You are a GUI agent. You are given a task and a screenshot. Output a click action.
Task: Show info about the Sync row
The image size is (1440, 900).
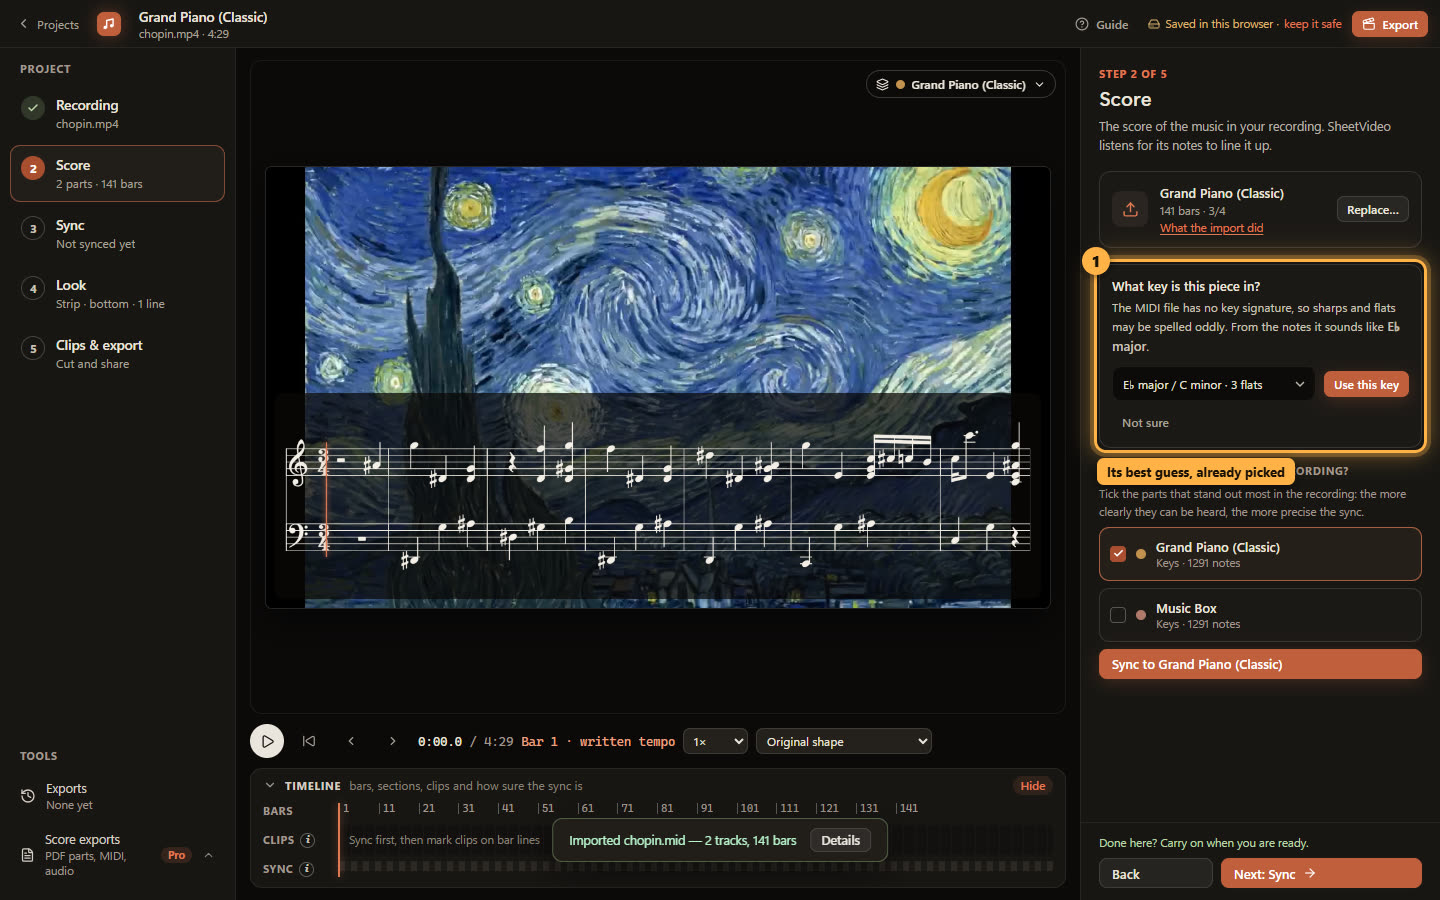[307, 869]
